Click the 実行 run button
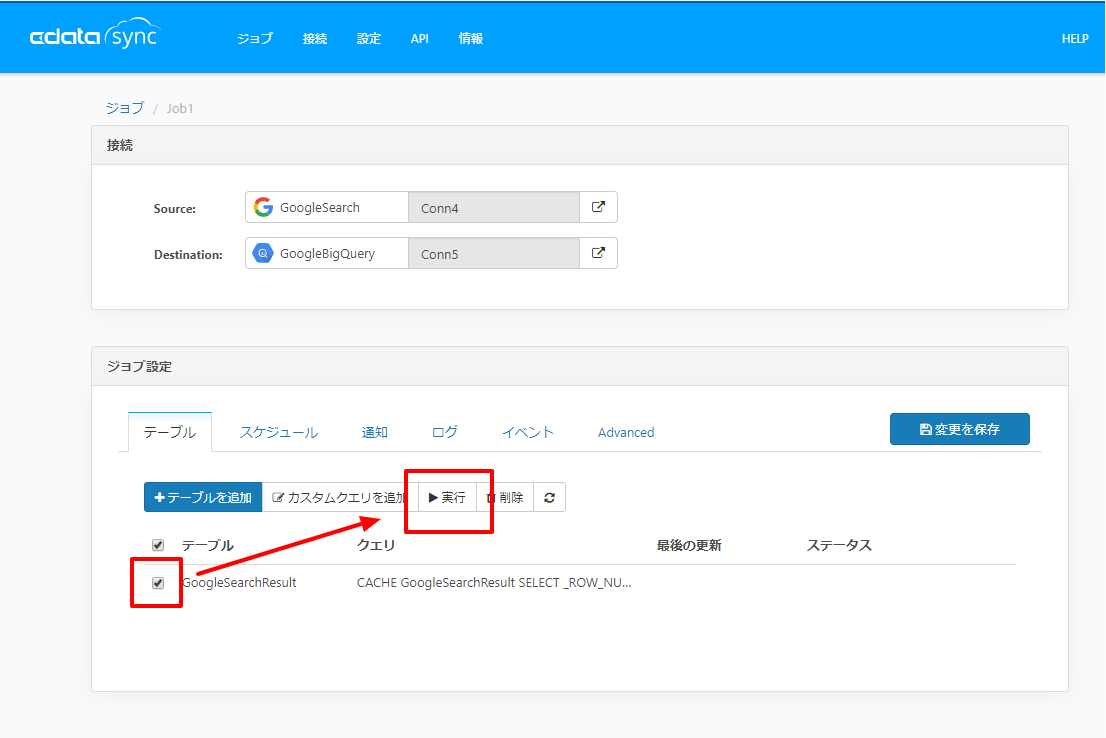 447,497
